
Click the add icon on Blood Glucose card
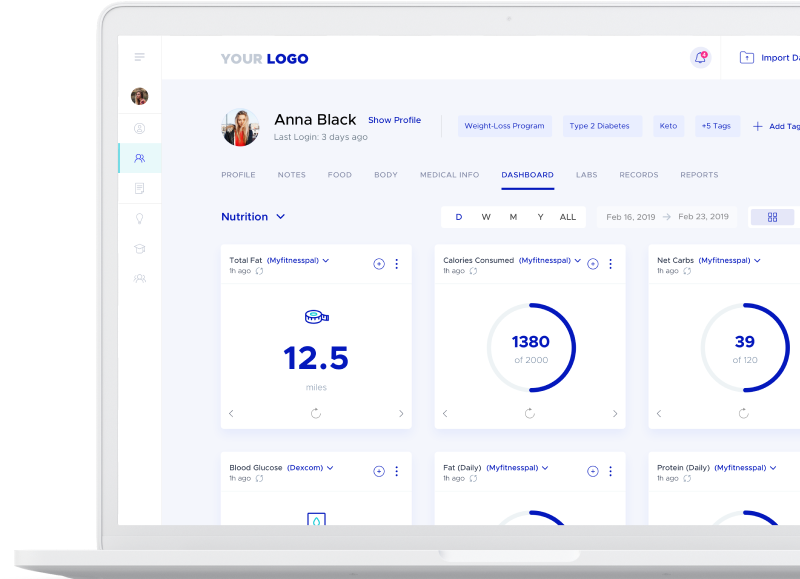(x=379, y=471)
